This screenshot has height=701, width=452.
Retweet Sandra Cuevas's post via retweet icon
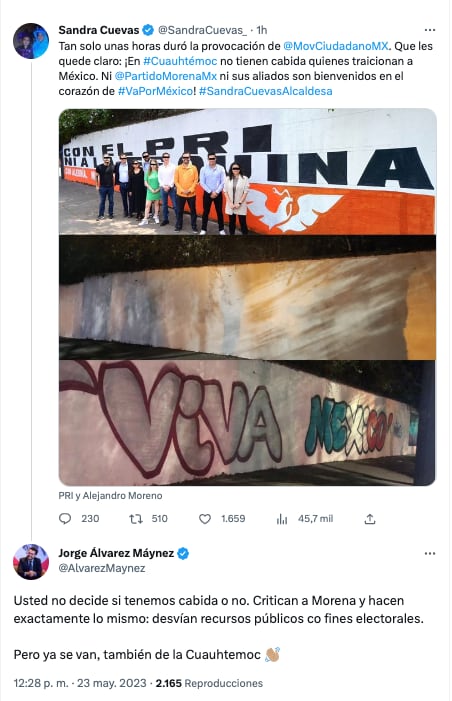135,519
